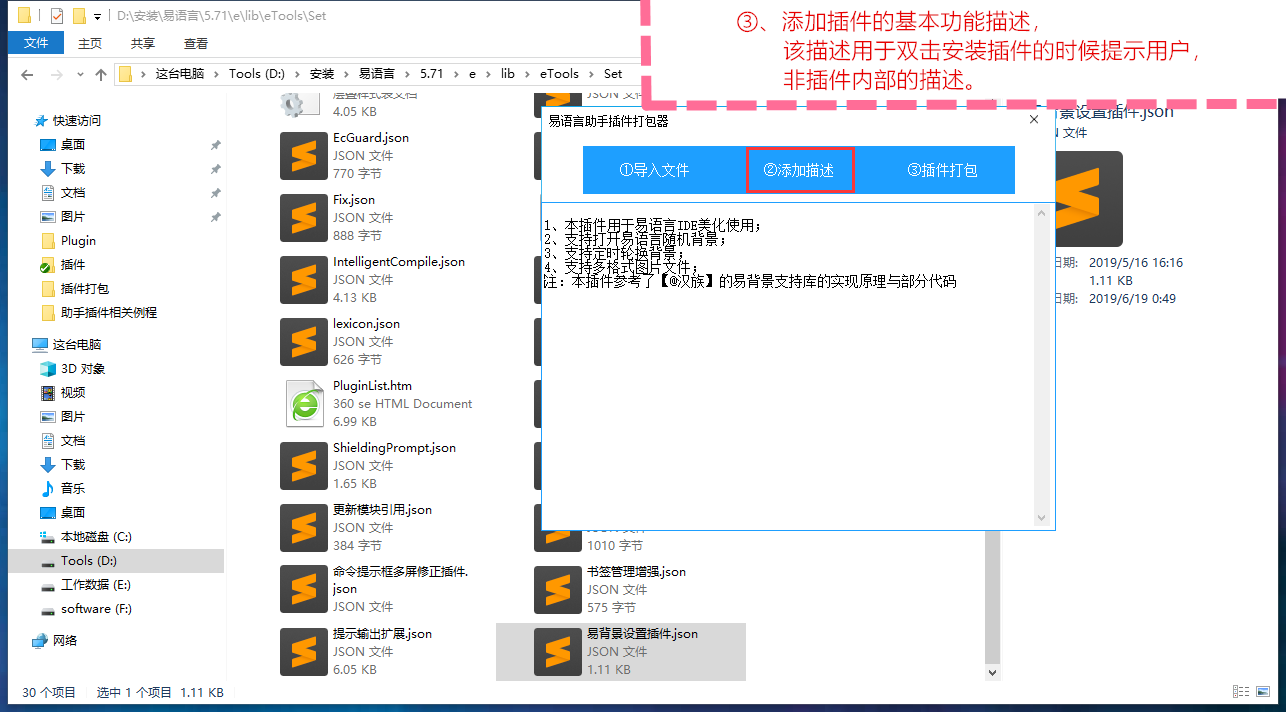Screen dimensions: 1286x712
Task: Click the 音乐 music folder icon in sidebar
Action: coord(48,488)
